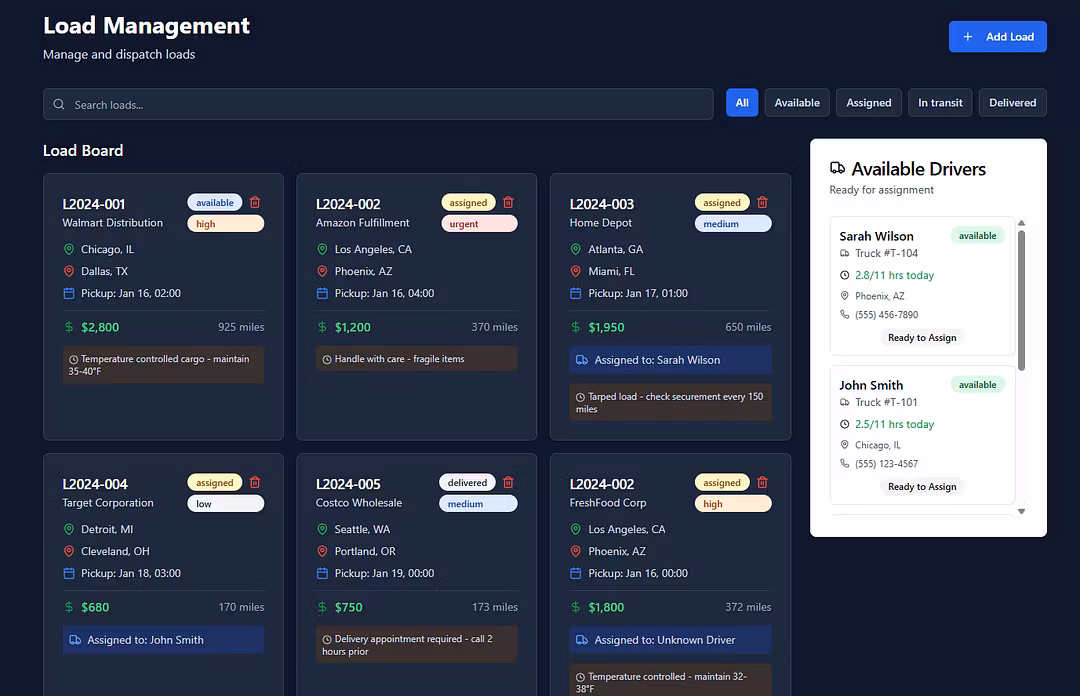Filter loads by Available status

[x=797, y=103]
